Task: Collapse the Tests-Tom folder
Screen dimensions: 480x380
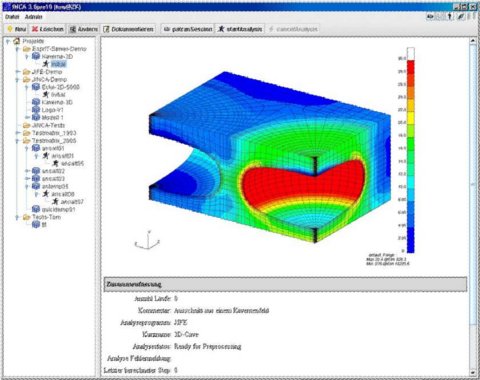Action: tap(17, 217)
